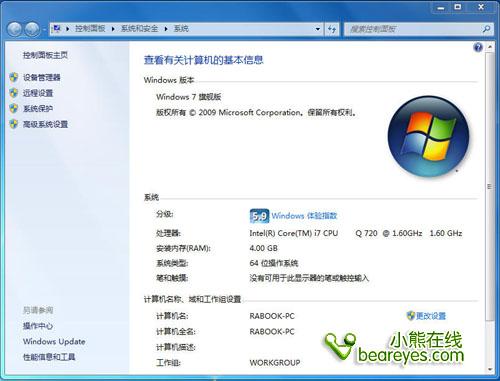Image resolution: width=500 pixels, height=381 pixels.
Task: Click the 5.9 experience index score badge
Action: click(x=259, y=216)
